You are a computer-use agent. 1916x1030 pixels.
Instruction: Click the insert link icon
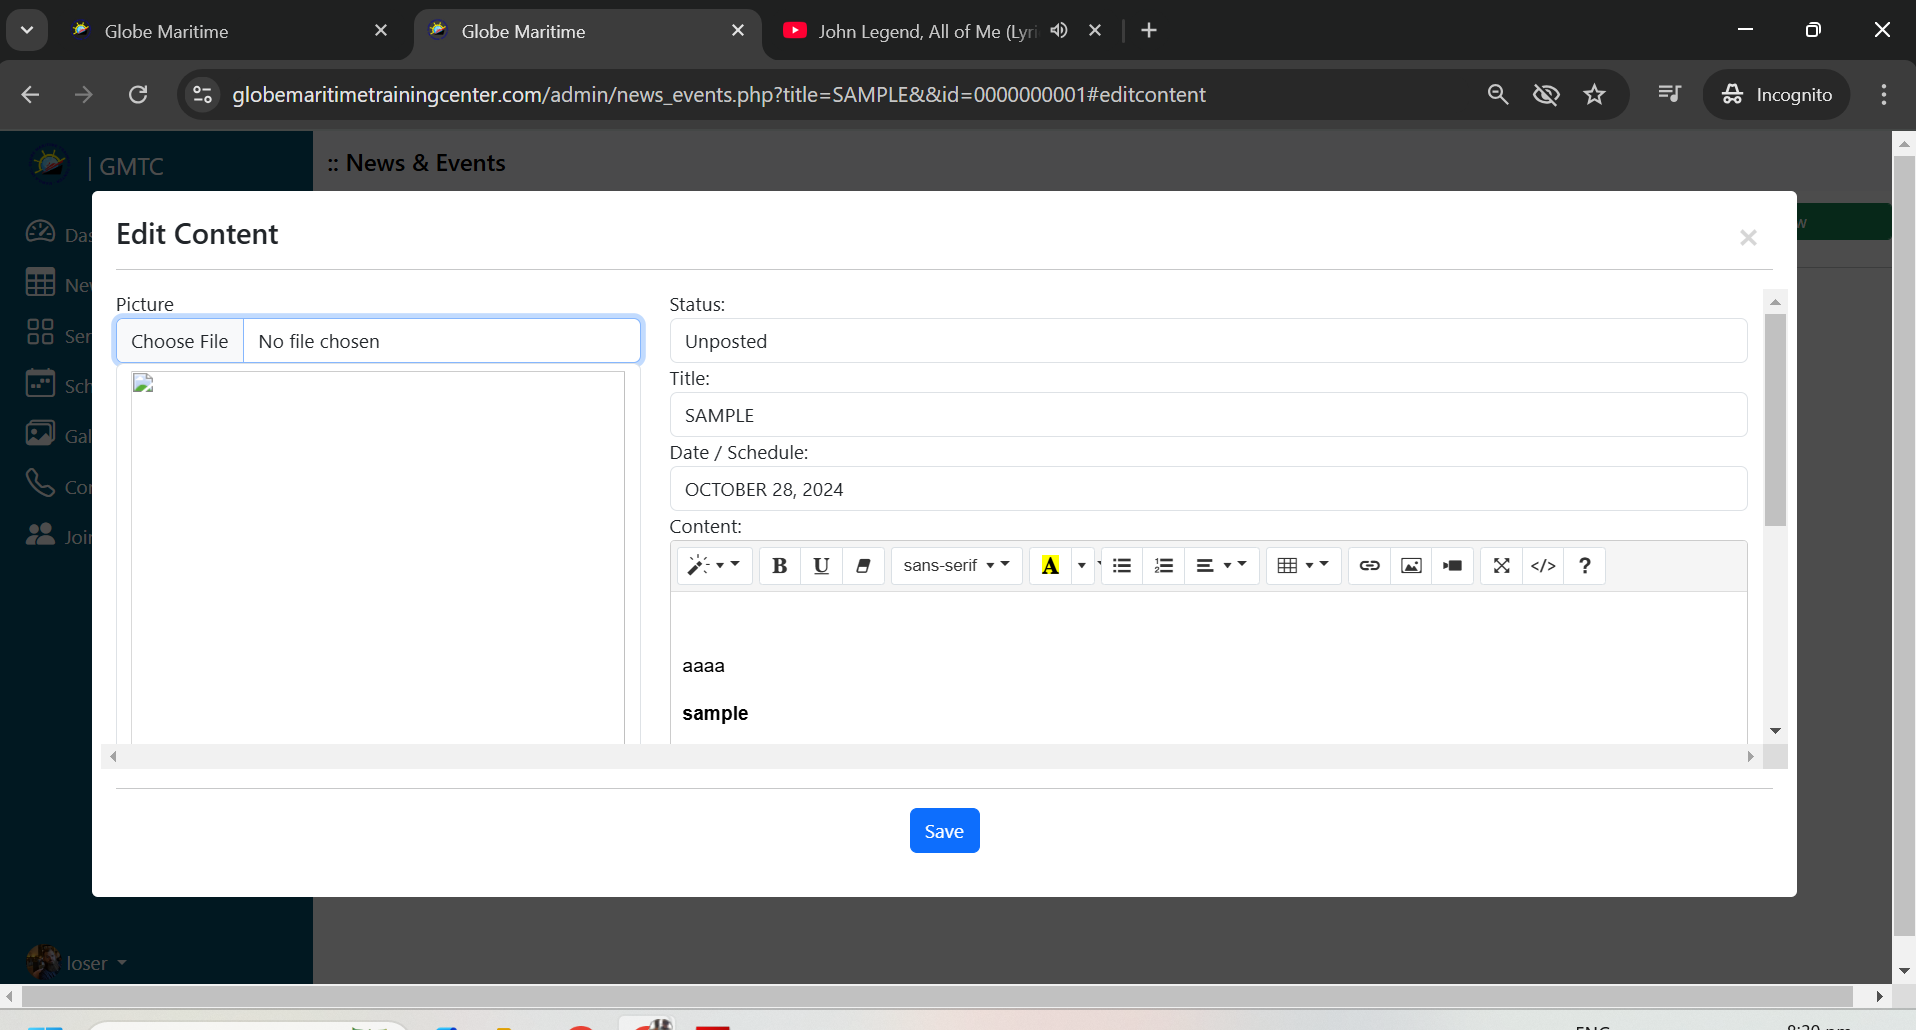pyautogui.click(x=1369, y=566)
